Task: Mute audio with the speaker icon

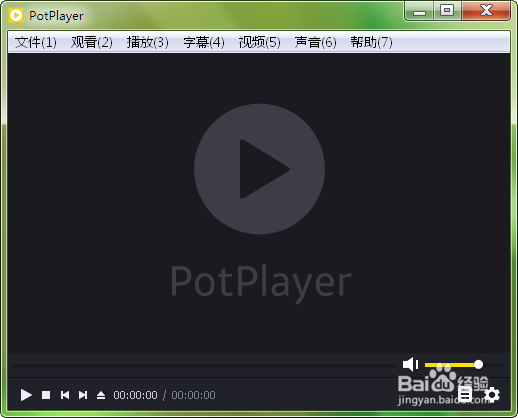Action: coord(410,364)
